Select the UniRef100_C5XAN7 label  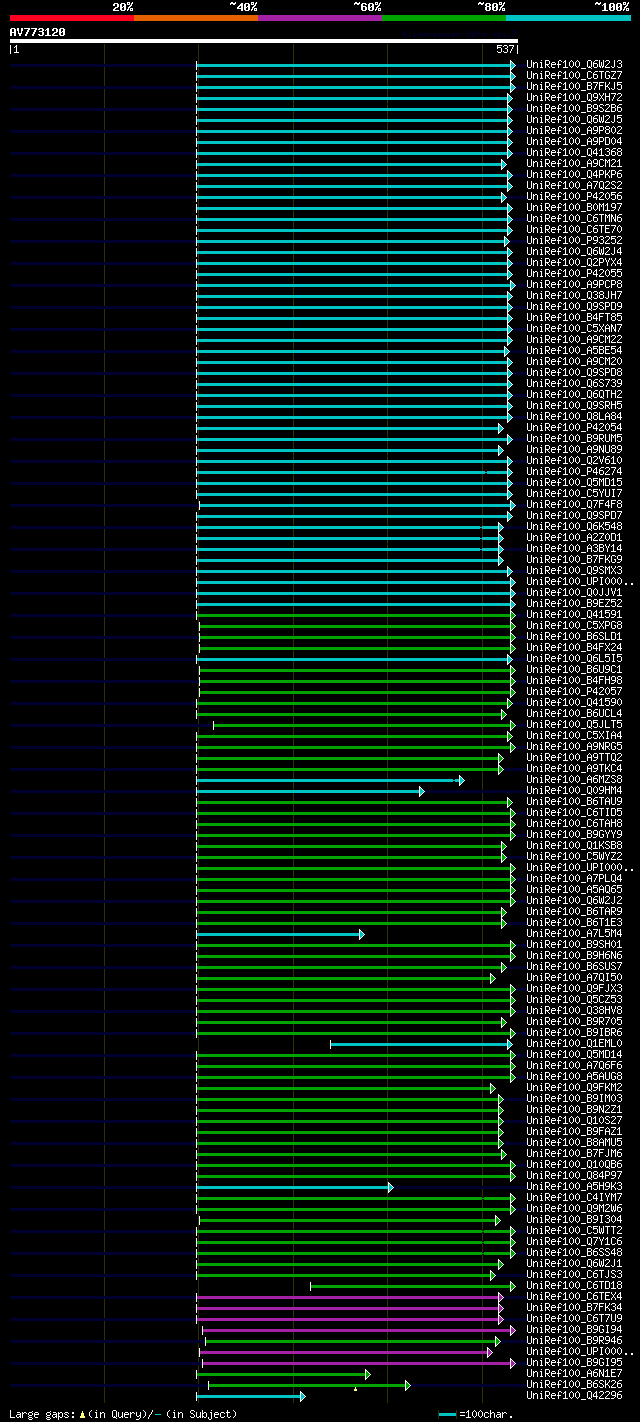(x=574, y=328)
